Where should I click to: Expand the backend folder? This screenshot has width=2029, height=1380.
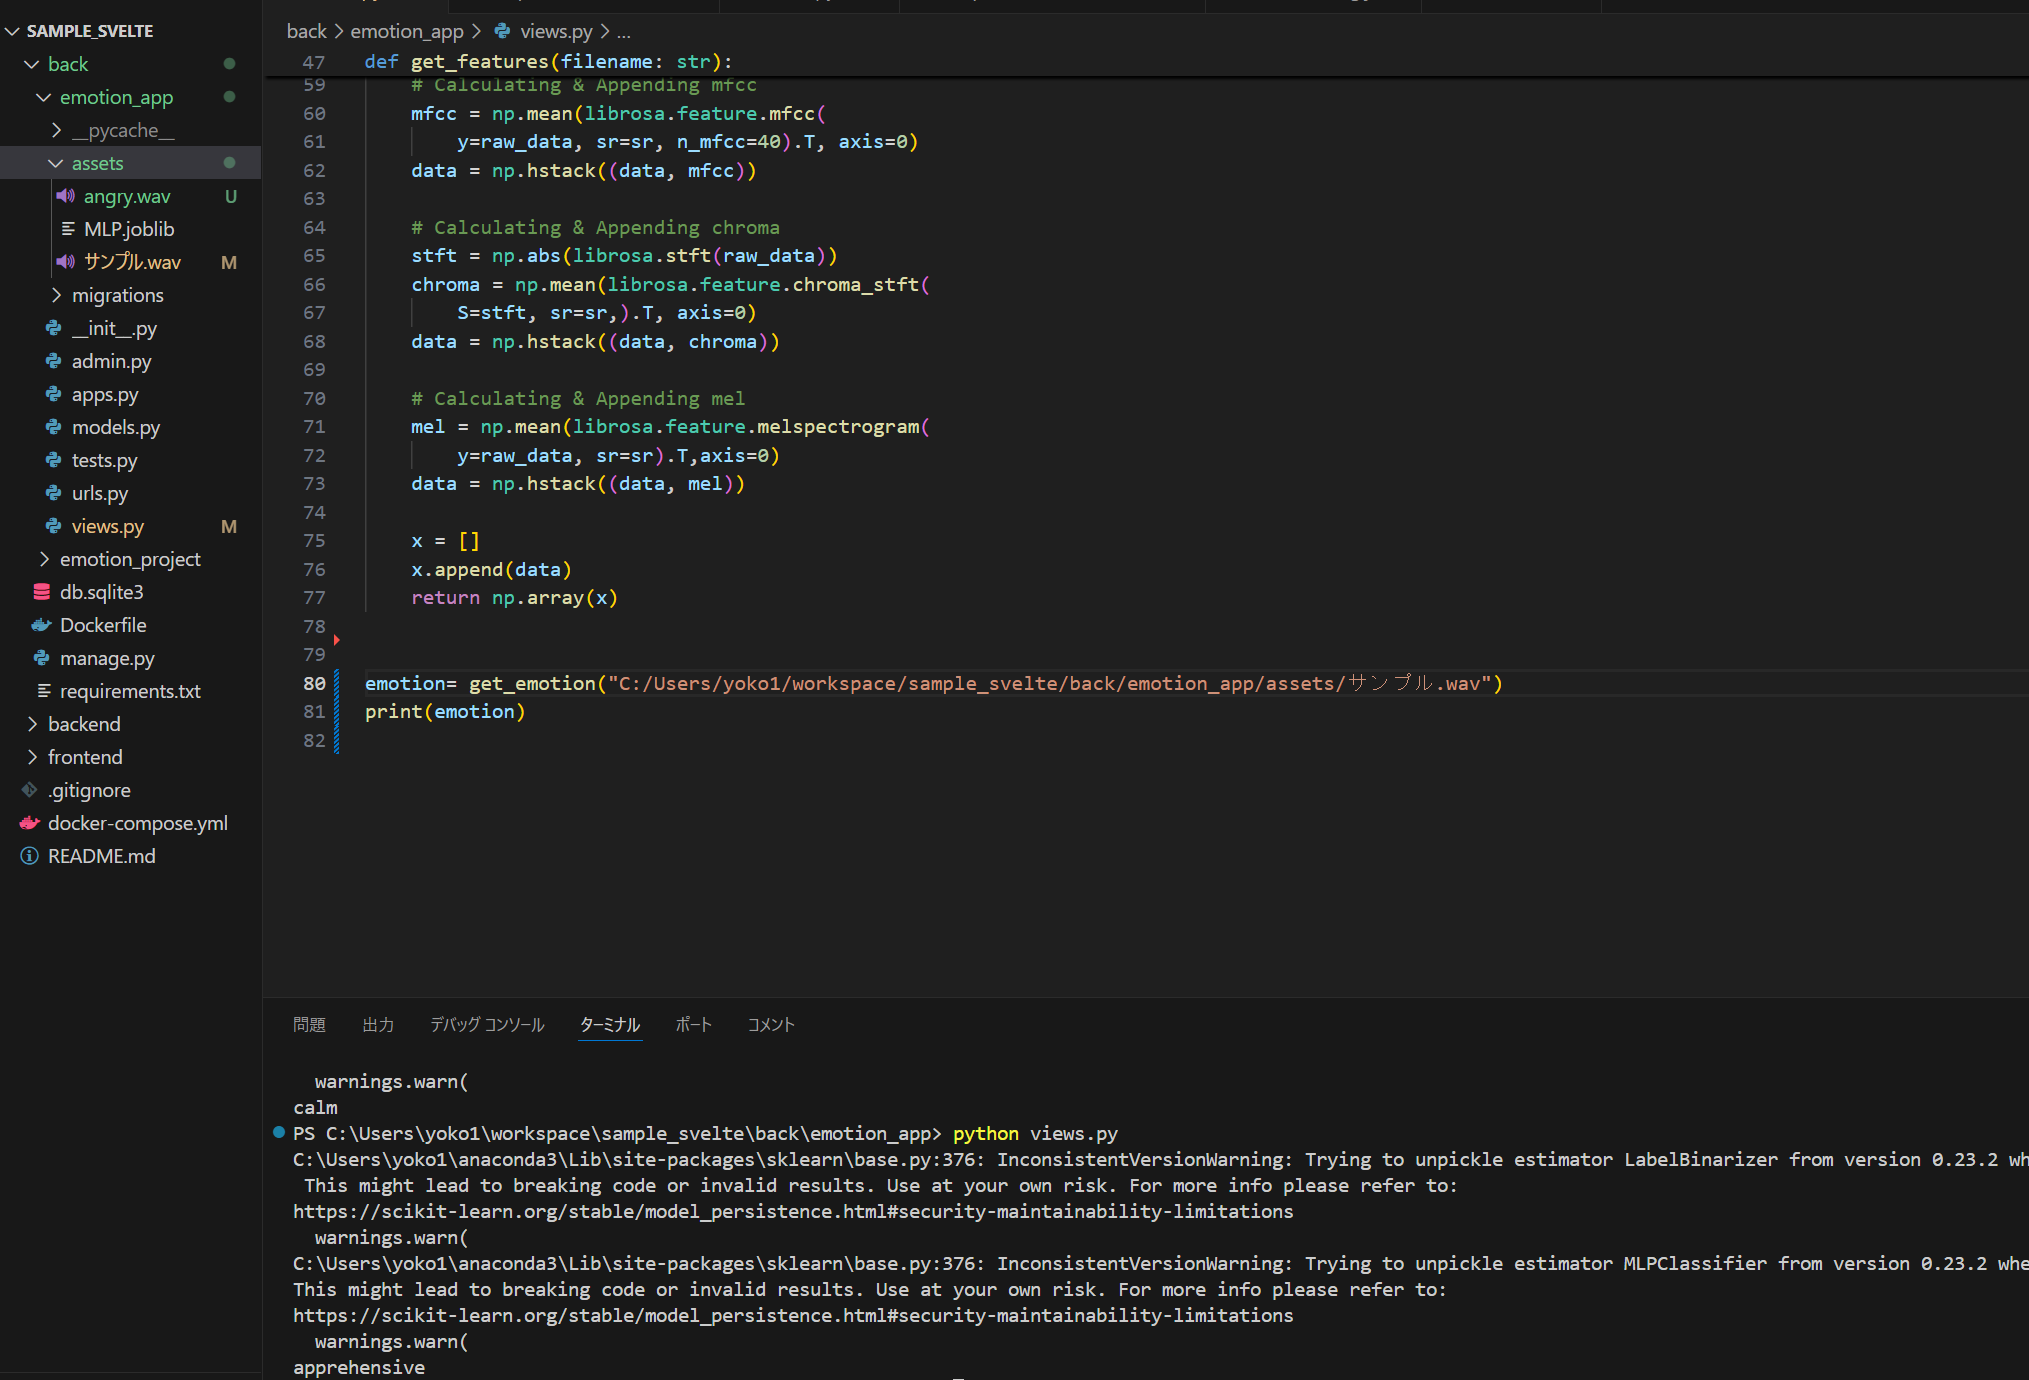pyautogui.click(x=32, y=724)
